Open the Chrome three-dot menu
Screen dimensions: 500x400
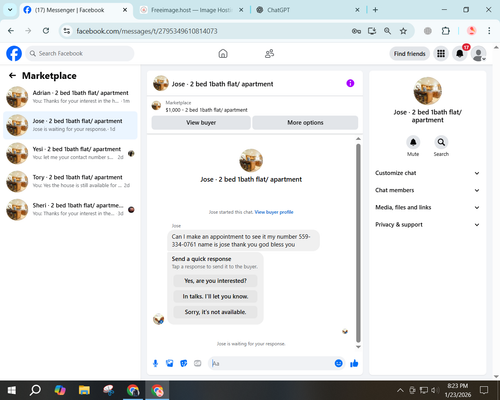pyautogui.click(x=489, y=31)
